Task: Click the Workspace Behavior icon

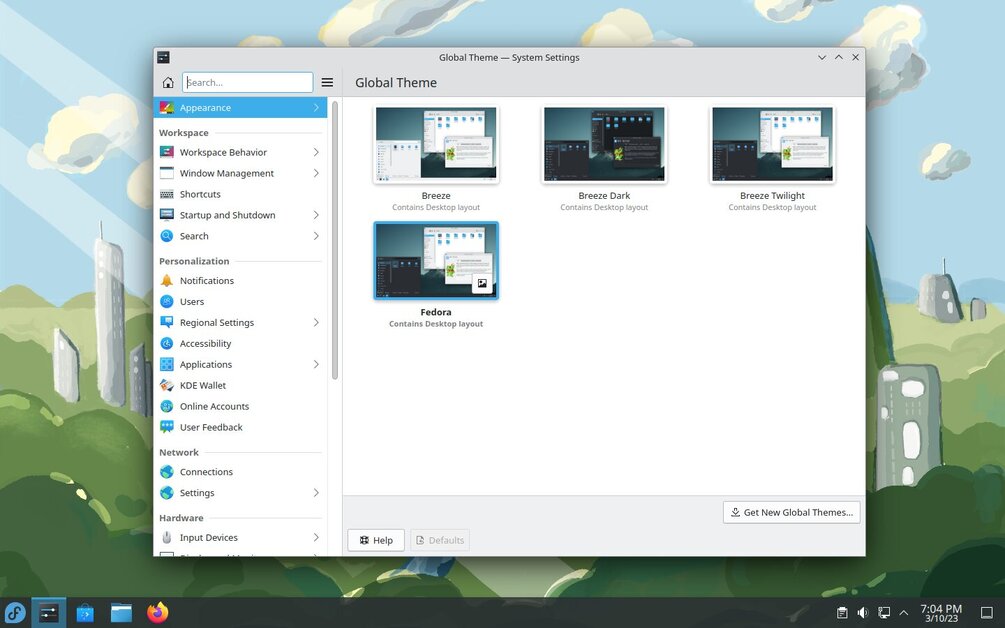Action: click(167, 152)
